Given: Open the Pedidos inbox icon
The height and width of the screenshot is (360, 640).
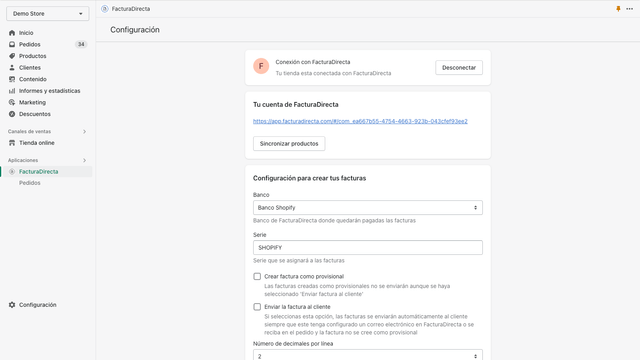Looking at the screenshot, I should 12,44.
